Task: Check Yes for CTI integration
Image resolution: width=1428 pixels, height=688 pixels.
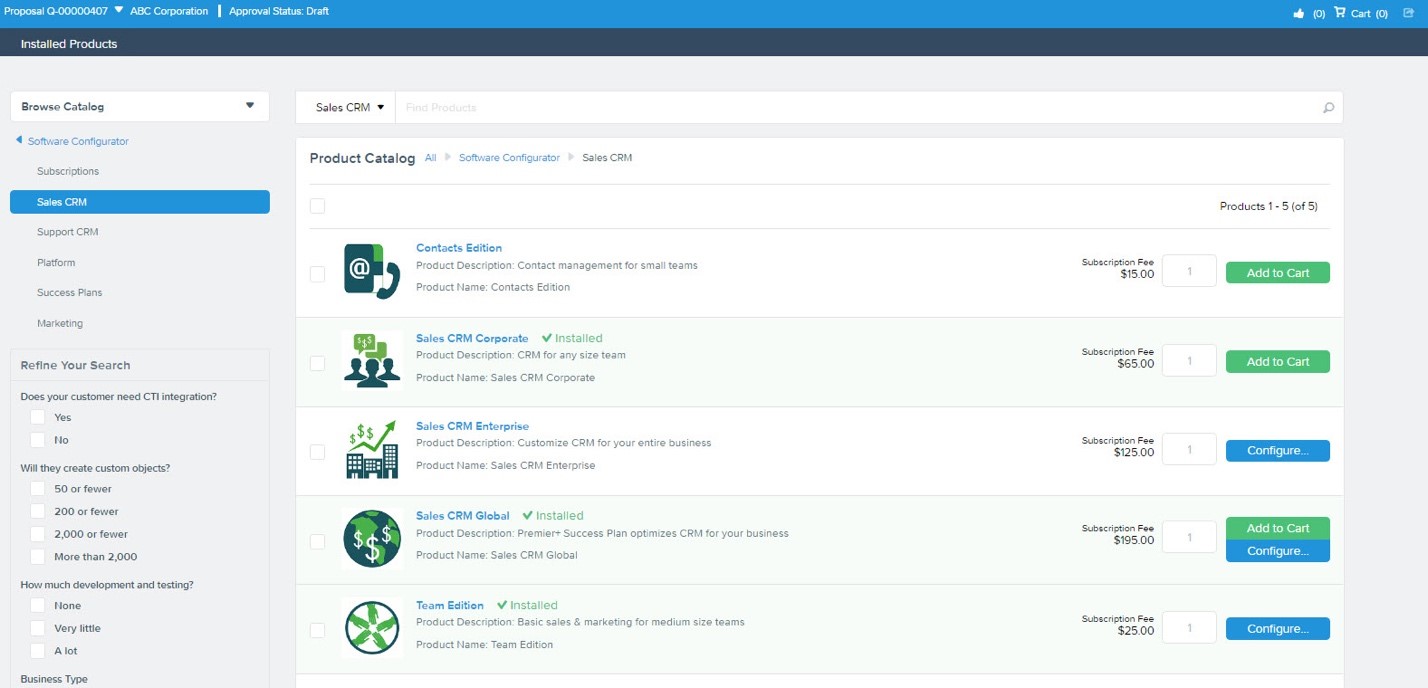Action: coord(37,417)
